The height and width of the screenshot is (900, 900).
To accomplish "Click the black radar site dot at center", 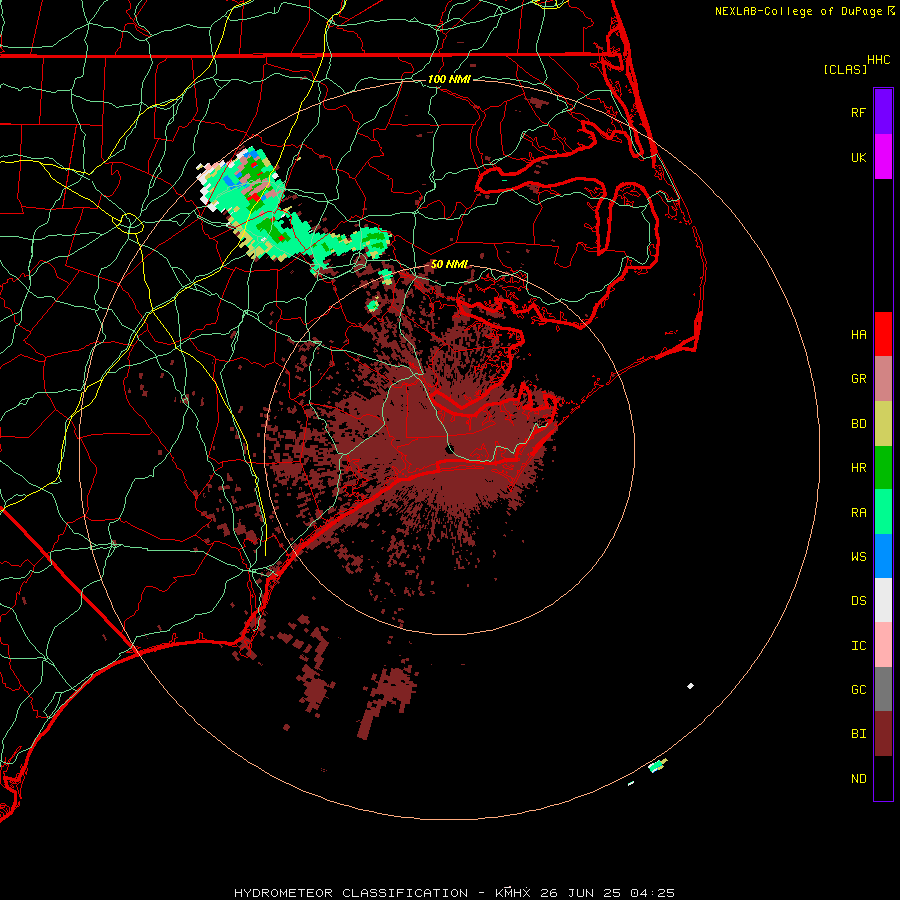I will point(449,449).
